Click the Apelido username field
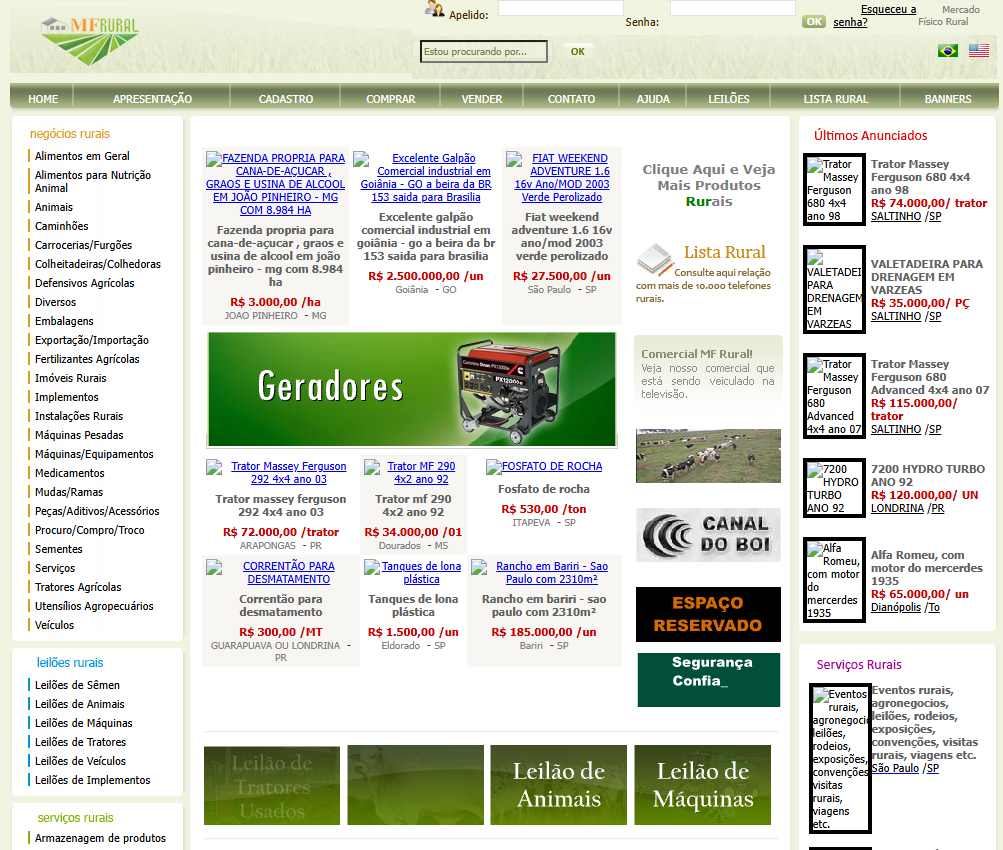 (560, 8)
